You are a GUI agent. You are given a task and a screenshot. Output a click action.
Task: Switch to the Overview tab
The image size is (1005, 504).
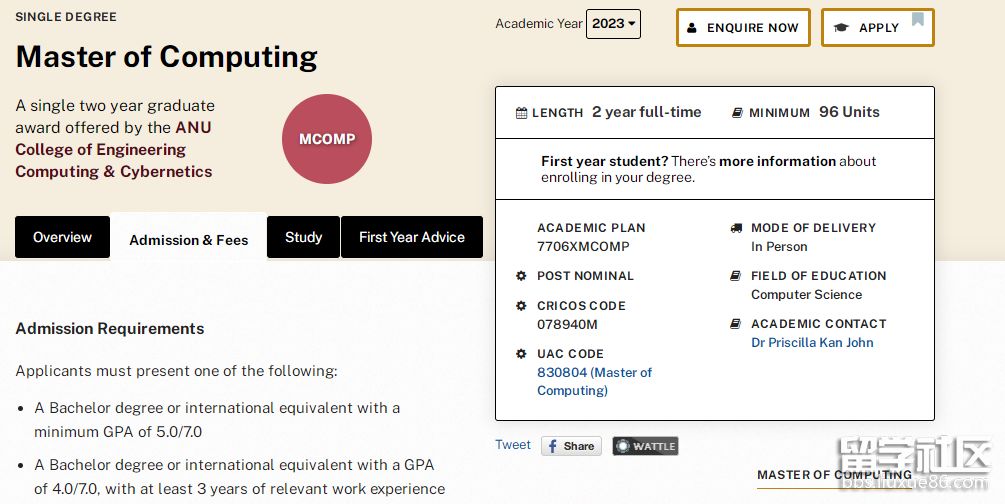click(62, 237)
